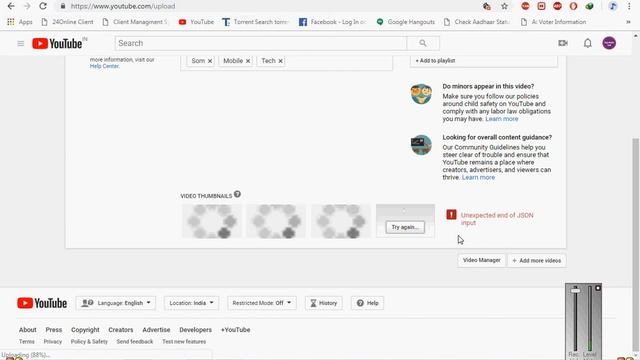Open the notifications bell
Image resolution: width=640 pixels, height=360 pixels.
click(587, 43)
